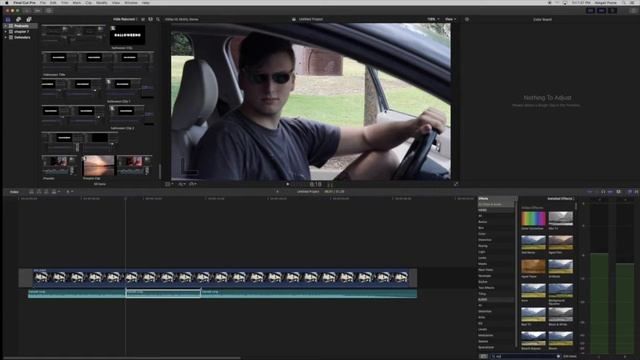Viewport: 640px width, 360px height.
Task: Toggle the Browser panel visibility button
Action: [591, 10]
